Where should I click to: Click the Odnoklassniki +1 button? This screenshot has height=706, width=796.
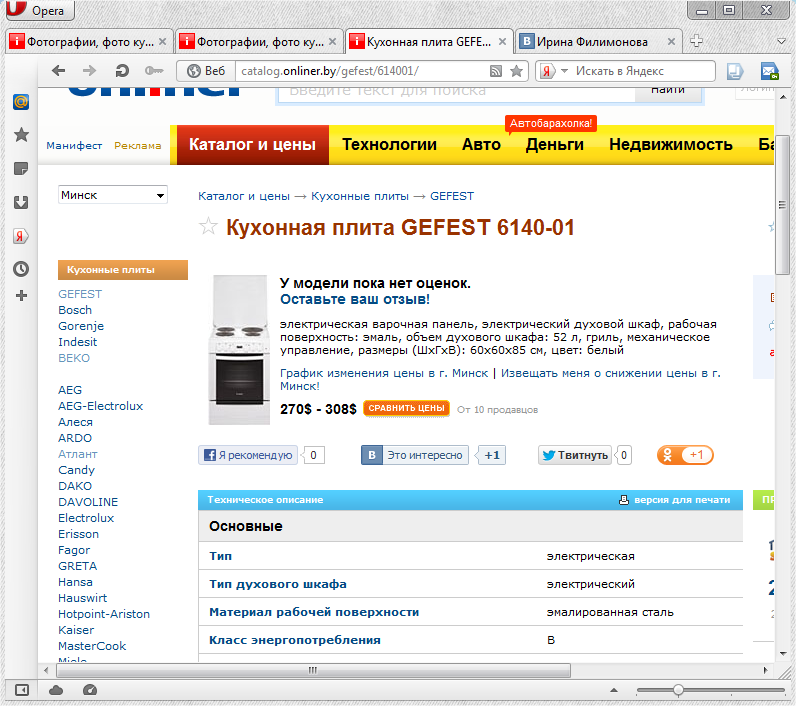(x=685, y=455)
